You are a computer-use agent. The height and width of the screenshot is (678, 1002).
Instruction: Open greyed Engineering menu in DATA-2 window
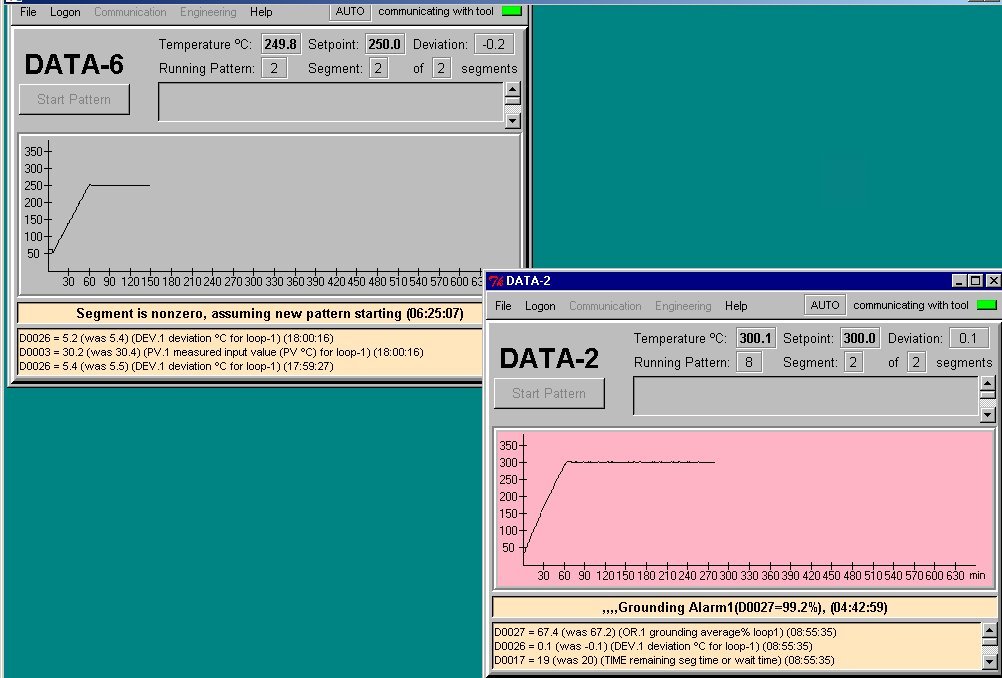click(682, 305)
